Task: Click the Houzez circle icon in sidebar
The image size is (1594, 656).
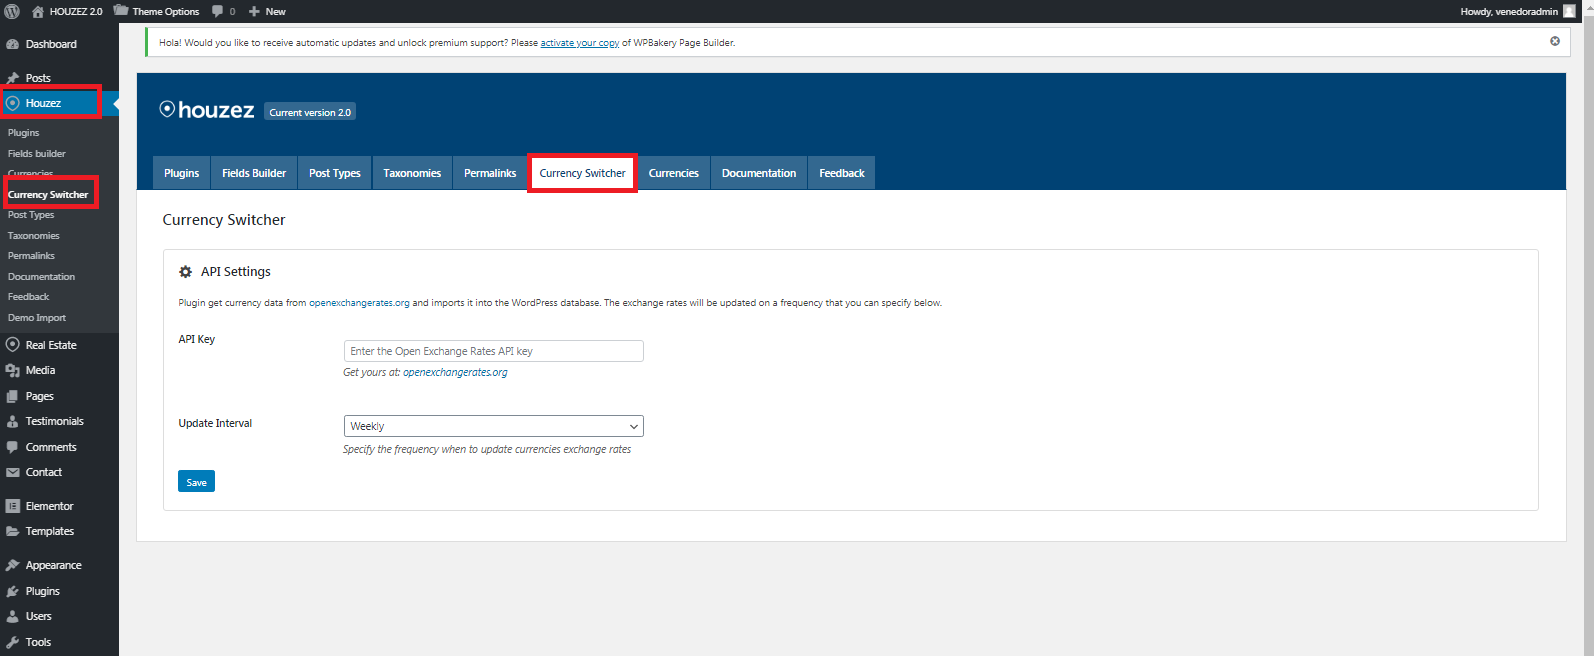Action: [x=13, y=103]
